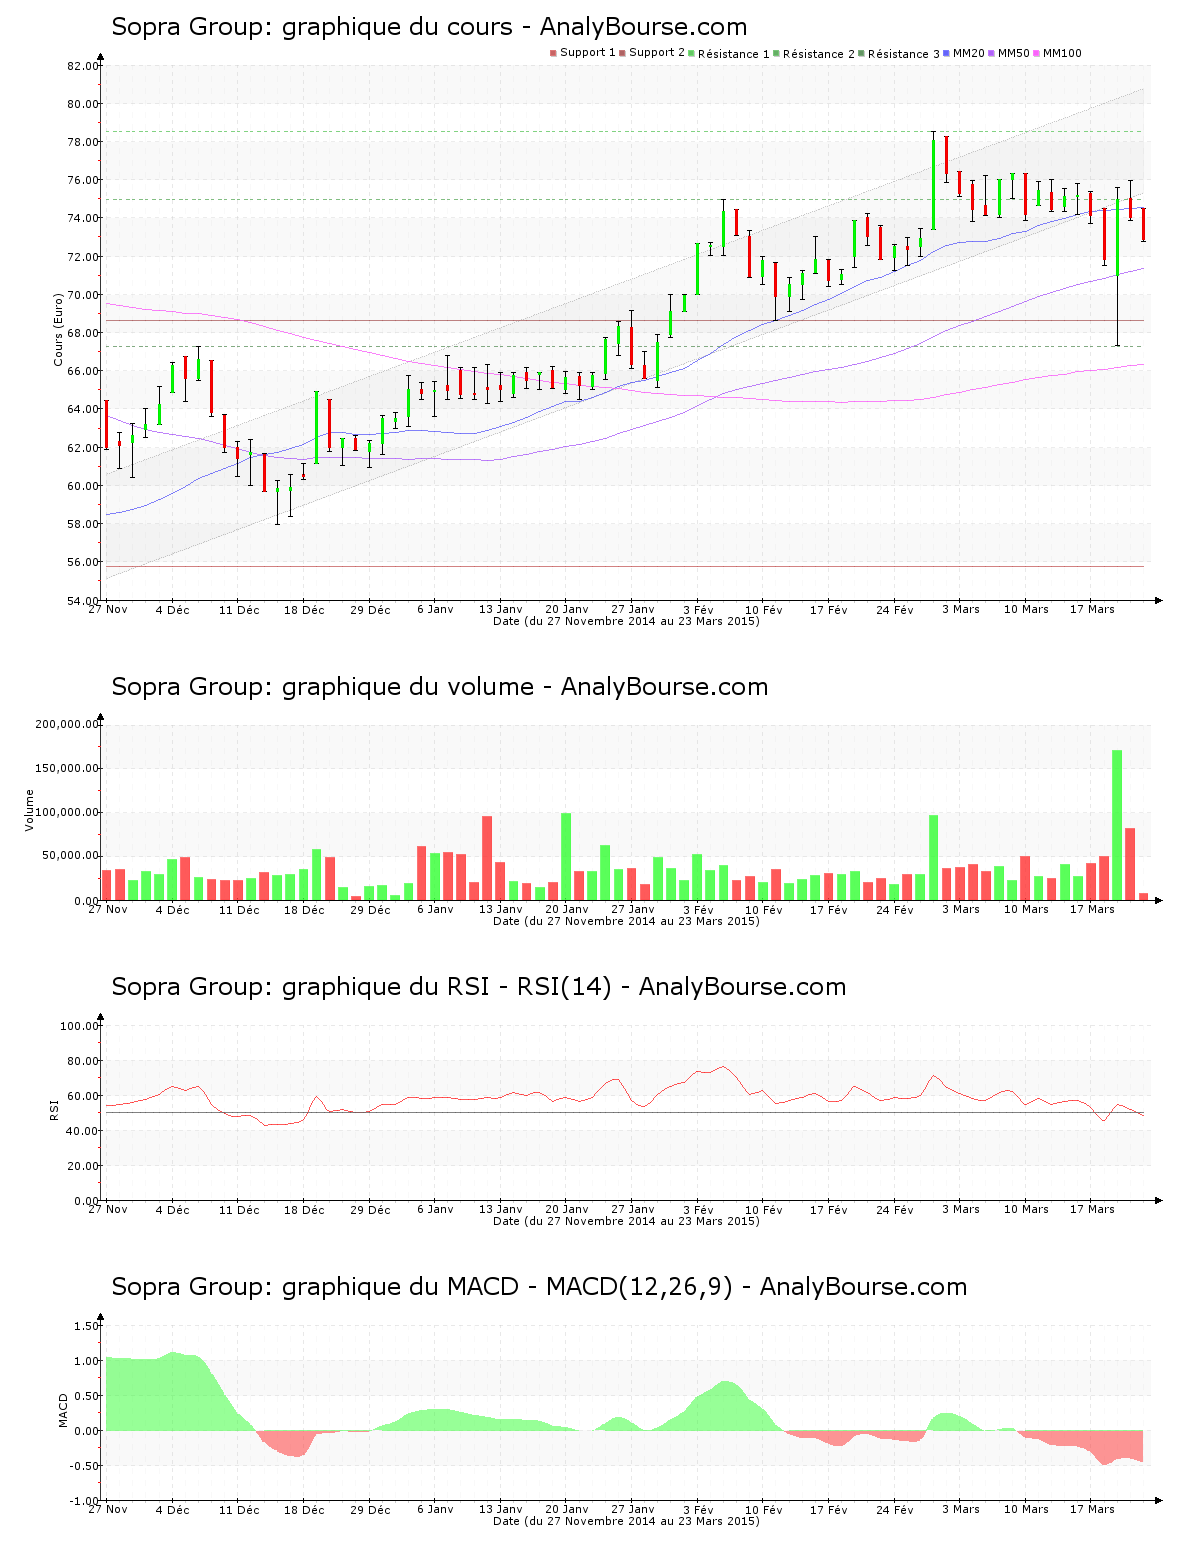
Task: Click the 1.50 tick on MACD axis
Action: (87, 1326)
